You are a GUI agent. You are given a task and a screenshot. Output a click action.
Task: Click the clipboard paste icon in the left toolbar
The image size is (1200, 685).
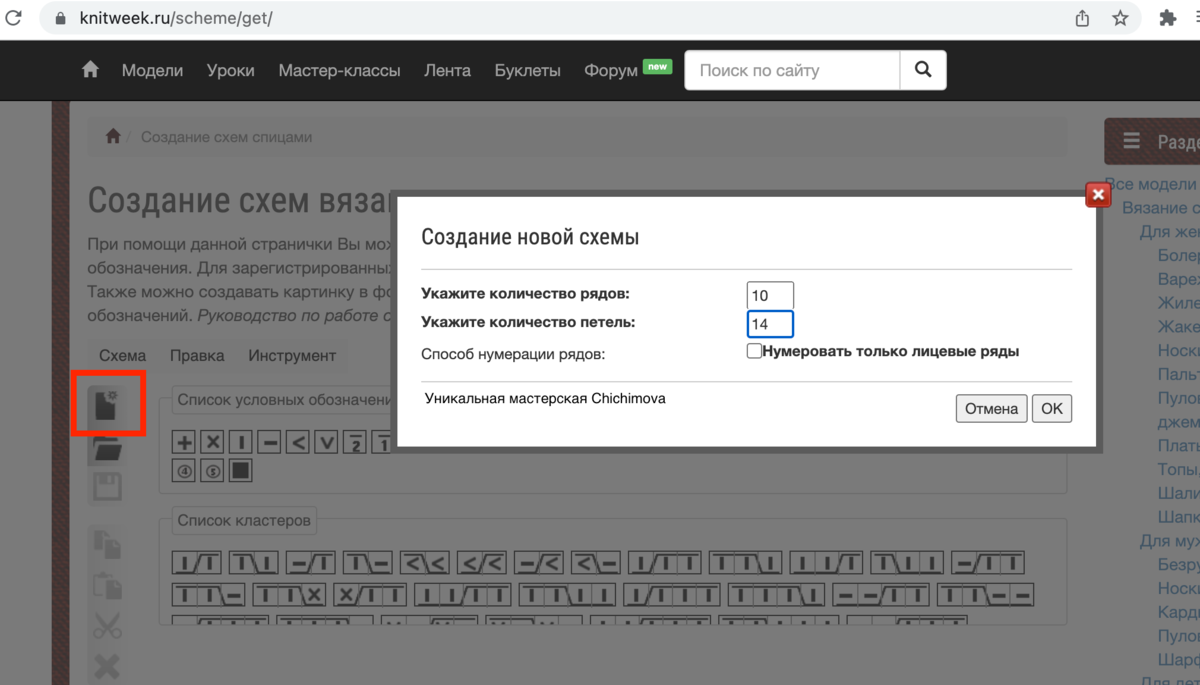click(107, 585)
